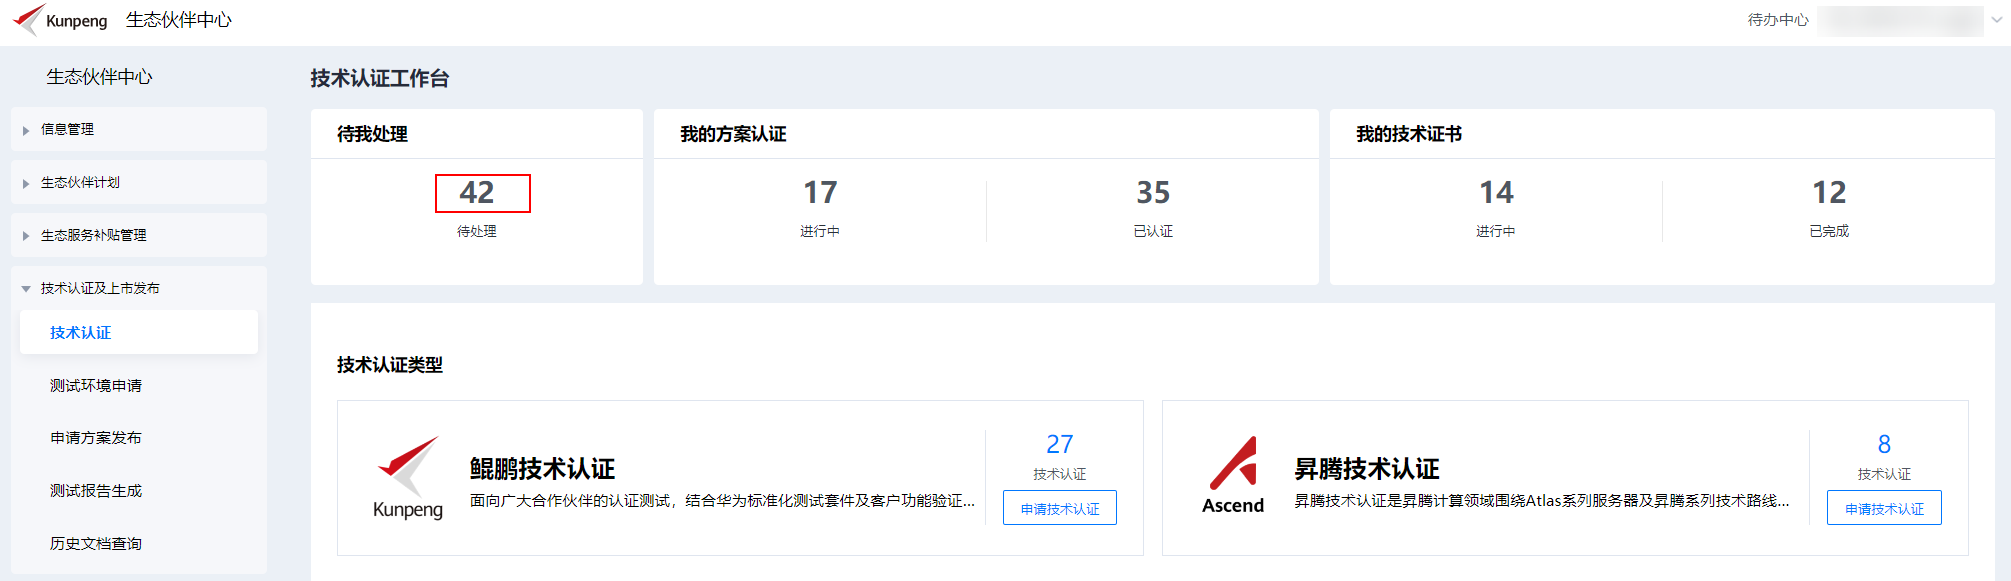
Task: Click the blurred user name in header
Action: tap(1900, 21)
